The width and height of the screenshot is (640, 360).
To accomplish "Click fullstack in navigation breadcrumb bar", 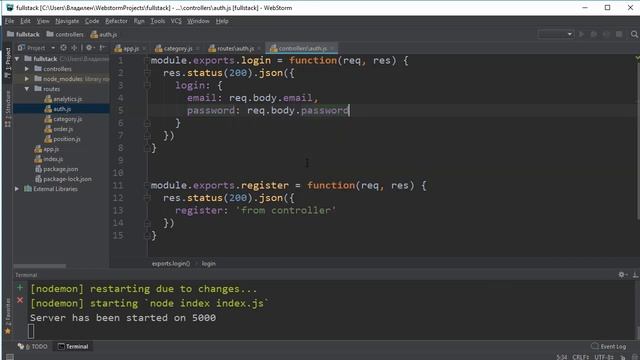I will (23, 34).
